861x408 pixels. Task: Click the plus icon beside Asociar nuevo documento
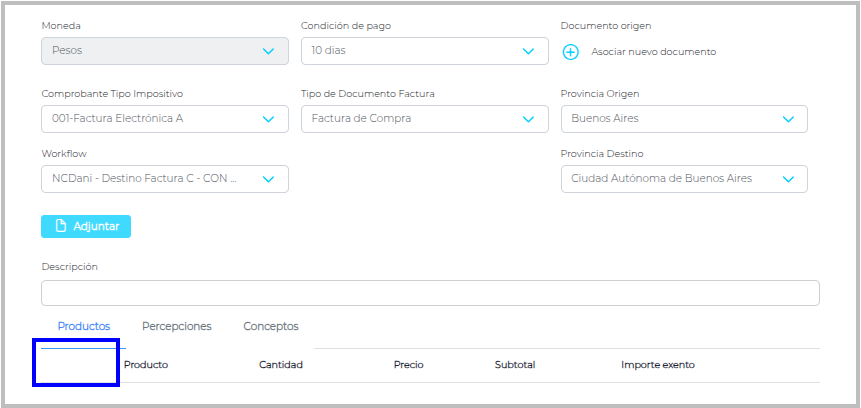point(571,52)
